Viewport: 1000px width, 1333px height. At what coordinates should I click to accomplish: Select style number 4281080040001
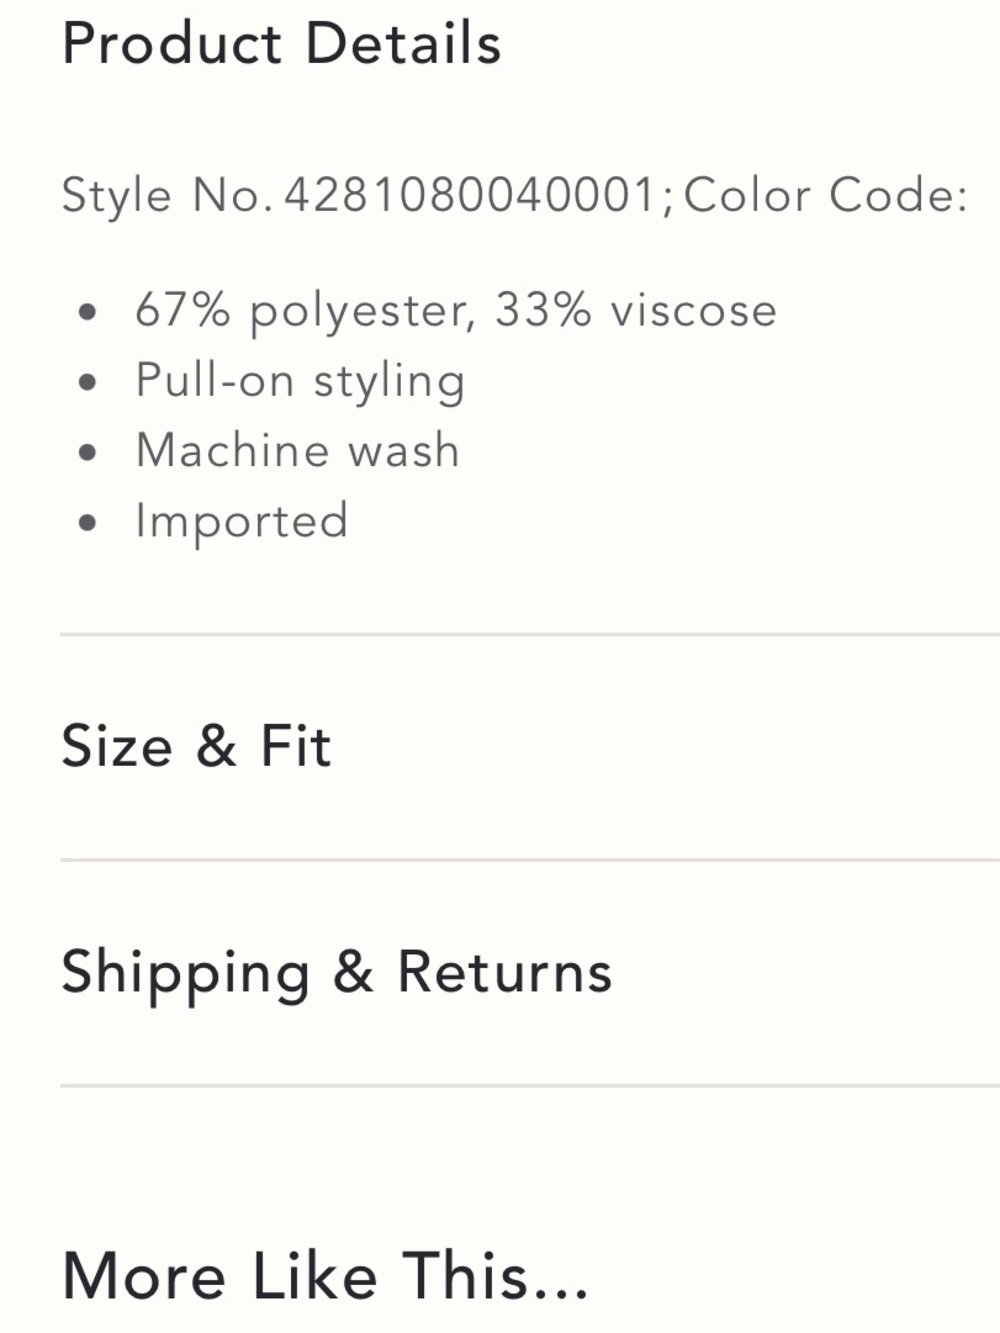(x=470, y=194)
